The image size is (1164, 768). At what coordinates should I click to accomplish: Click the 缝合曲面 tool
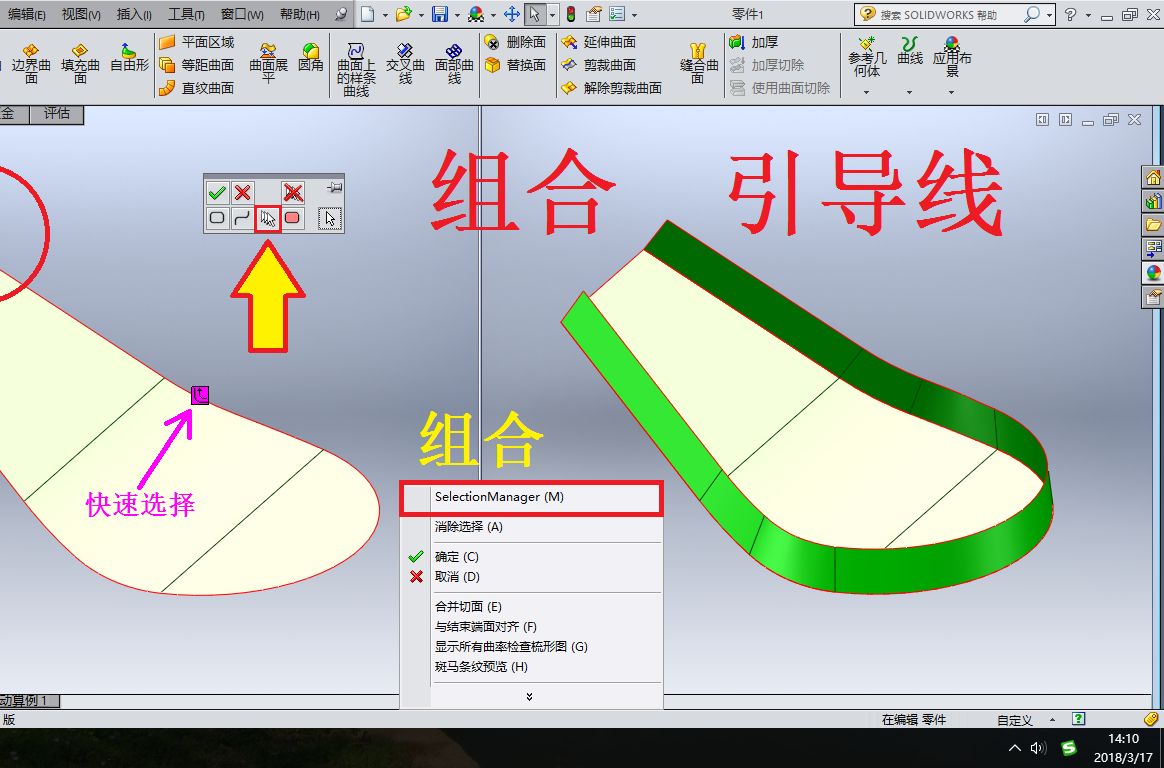(x=700, y=60)
